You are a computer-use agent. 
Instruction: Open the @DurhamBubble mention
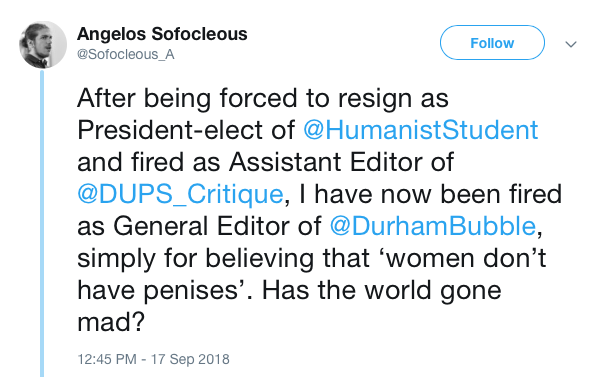pos(433,226)
